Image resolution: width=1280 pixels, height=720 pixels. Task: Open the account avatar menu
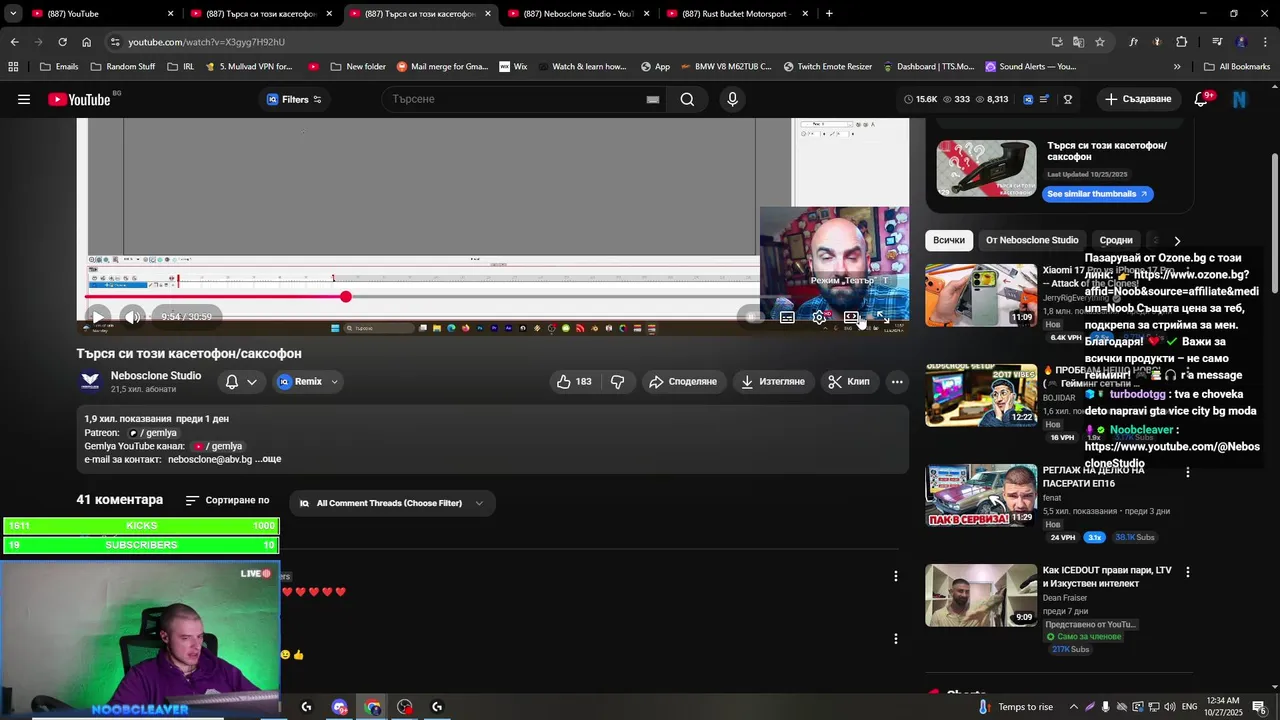coord(1240,99)
